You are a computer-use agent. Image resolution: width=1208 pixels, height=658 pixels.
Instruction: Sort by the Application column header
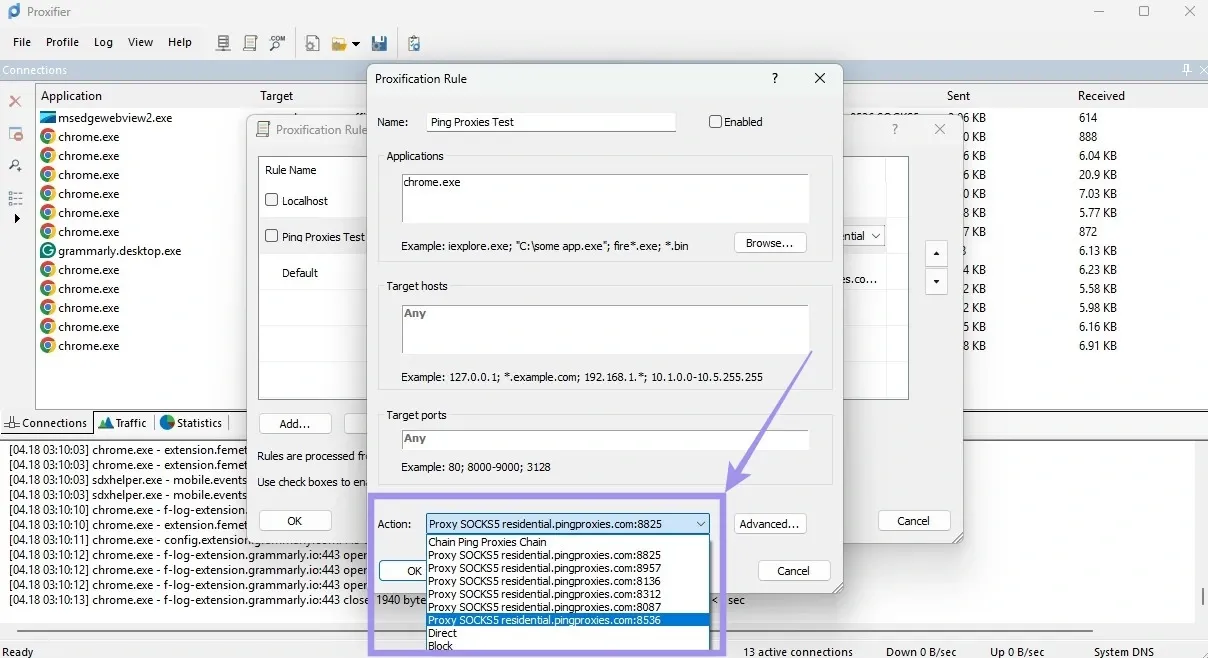point(71,96)
